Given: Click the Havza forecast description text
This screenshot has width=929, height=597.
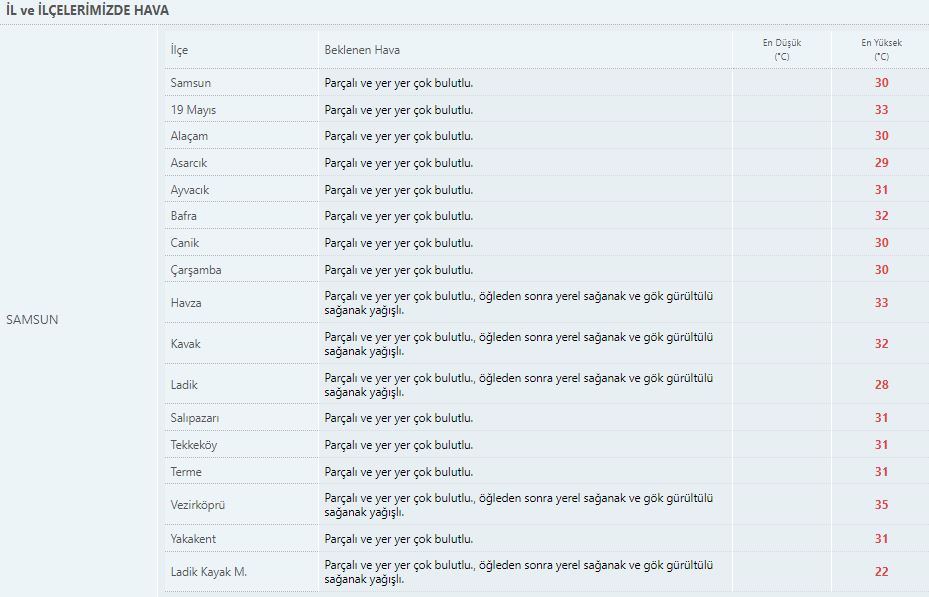Looking at the screenshot, I should click(518, 303).
